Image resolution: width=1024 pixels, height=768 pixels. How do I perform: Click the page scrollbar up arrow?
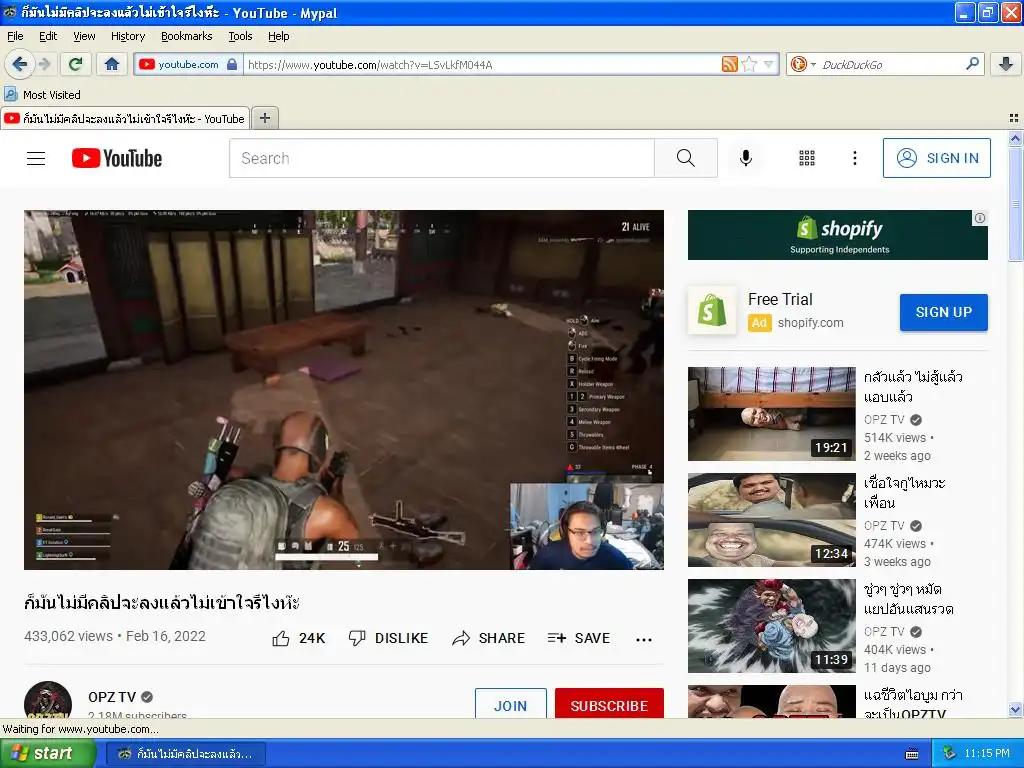1015,138
